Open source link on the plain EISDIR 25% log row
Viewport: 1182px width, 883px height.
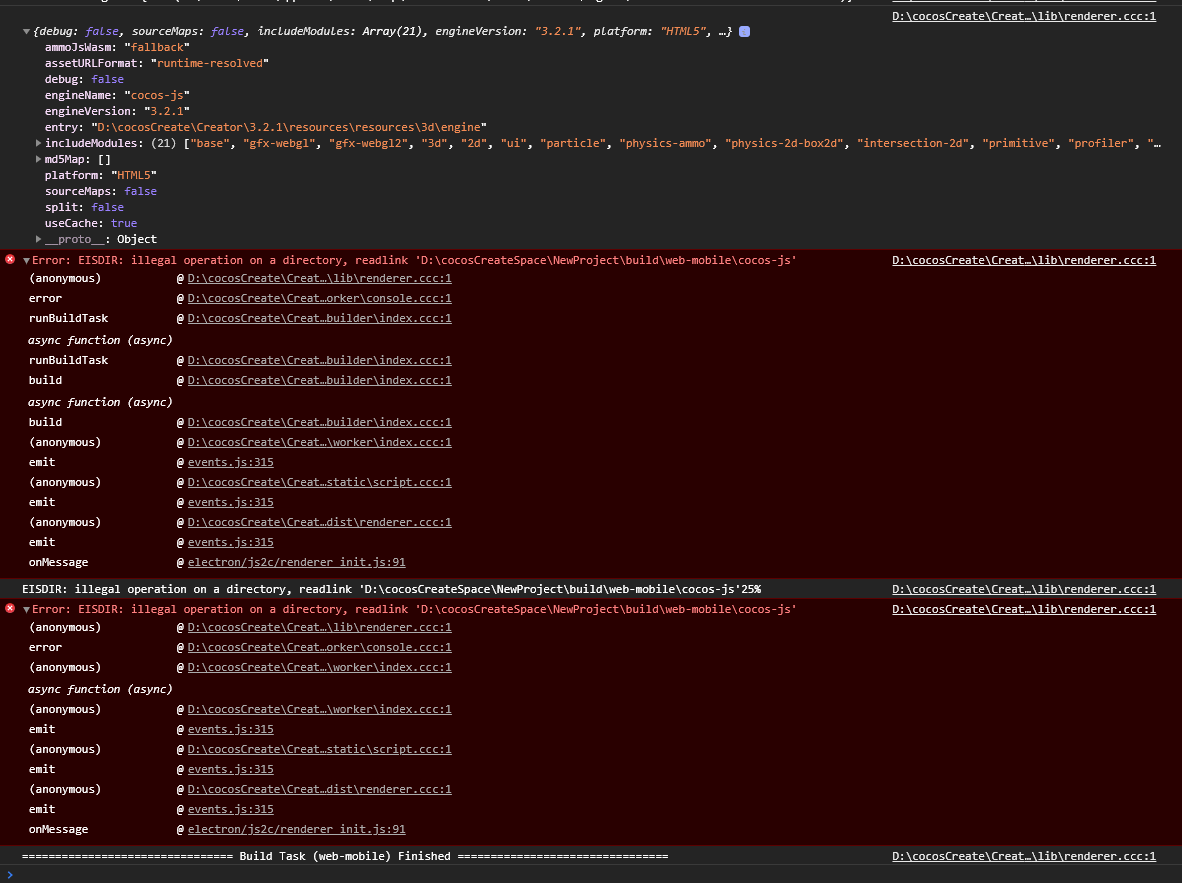click(x=1024, y=590)
